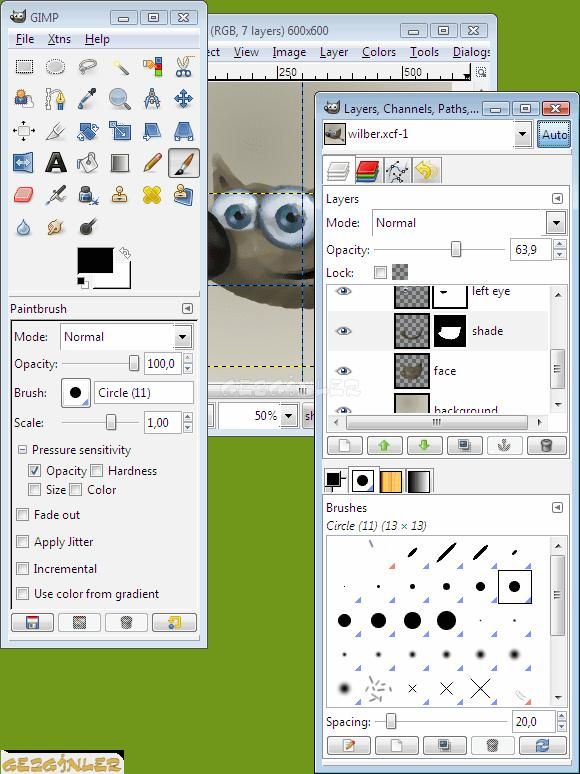Select the Scale tool
The height and width of the screenshot is (774, 580).
coord(119,131)
